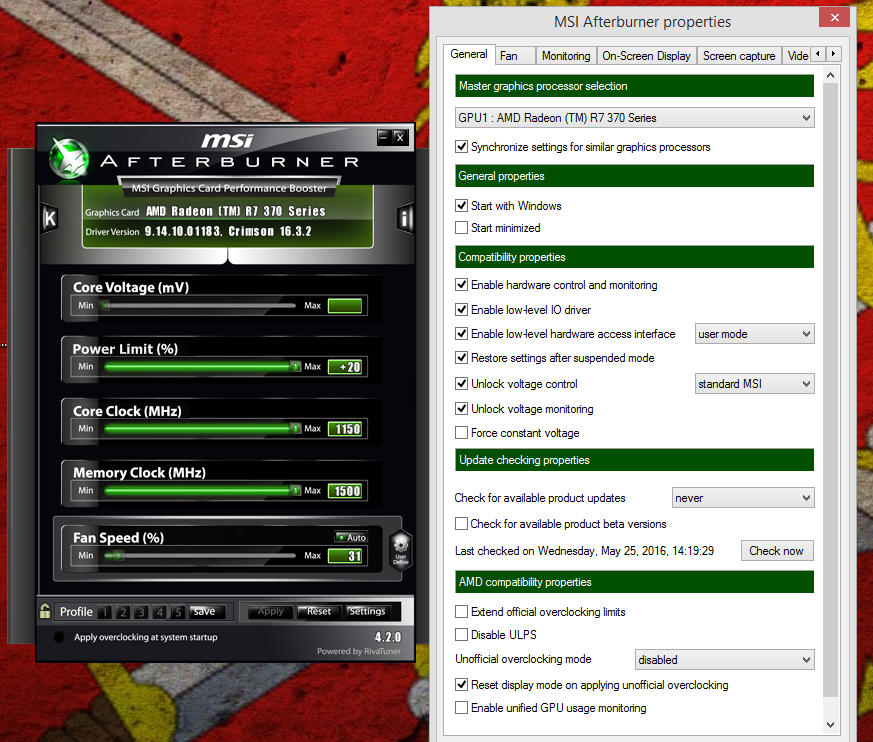Screen dimensions: 873x742
Task: Select profile slot 3
Action: [x=141, y=612]
